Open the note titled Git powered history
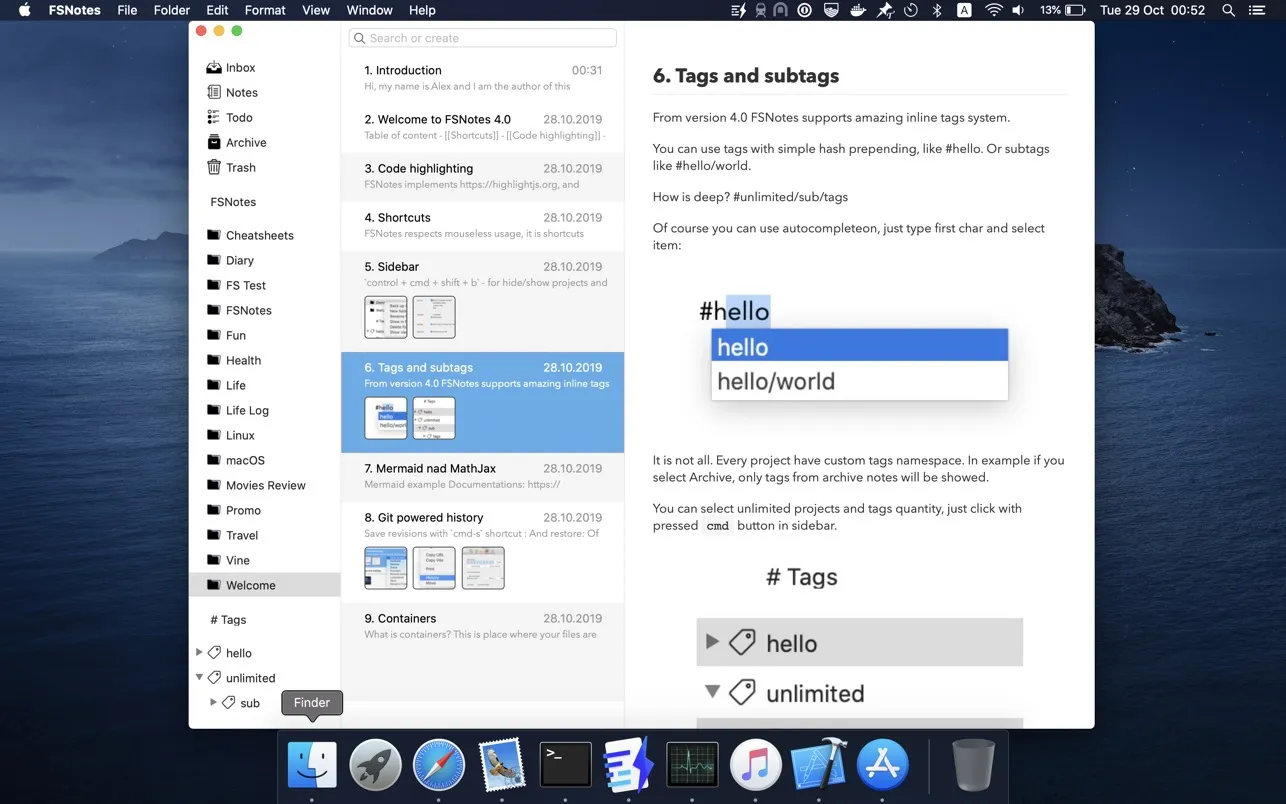 [x=482, y=517]
